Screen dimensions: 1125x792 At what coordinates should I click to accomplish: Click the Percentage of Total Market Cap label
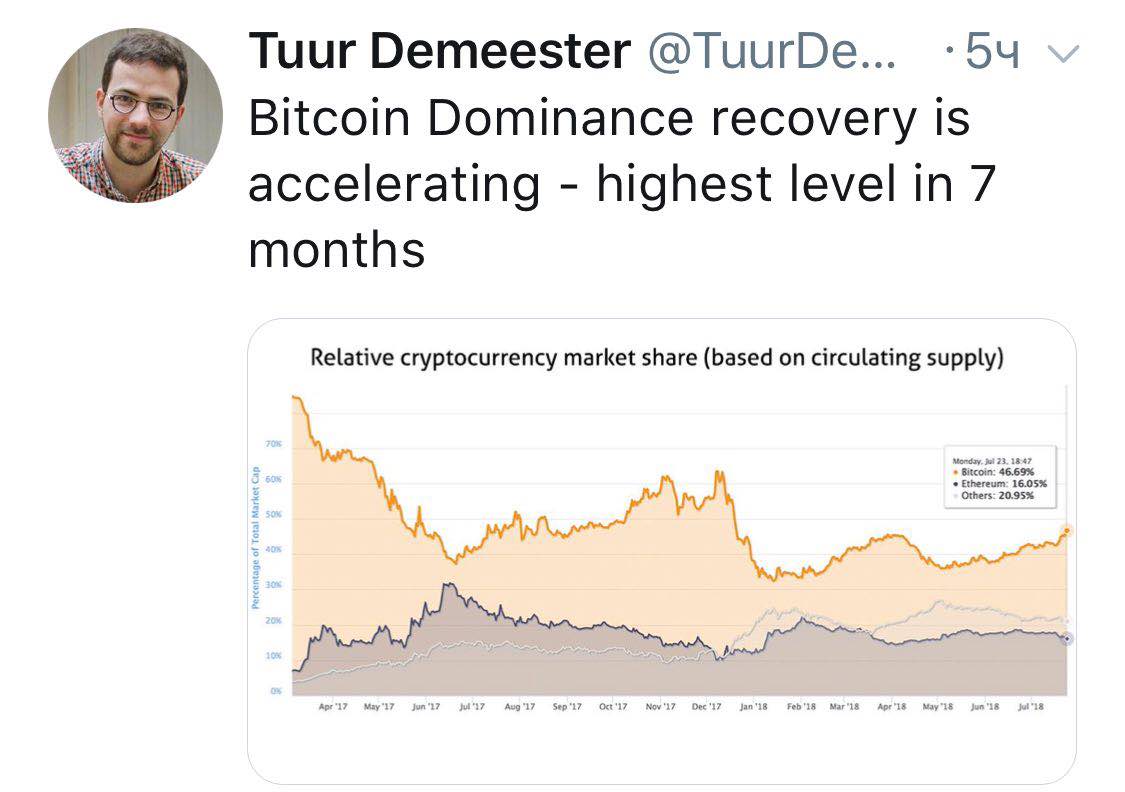pos(255,538)
